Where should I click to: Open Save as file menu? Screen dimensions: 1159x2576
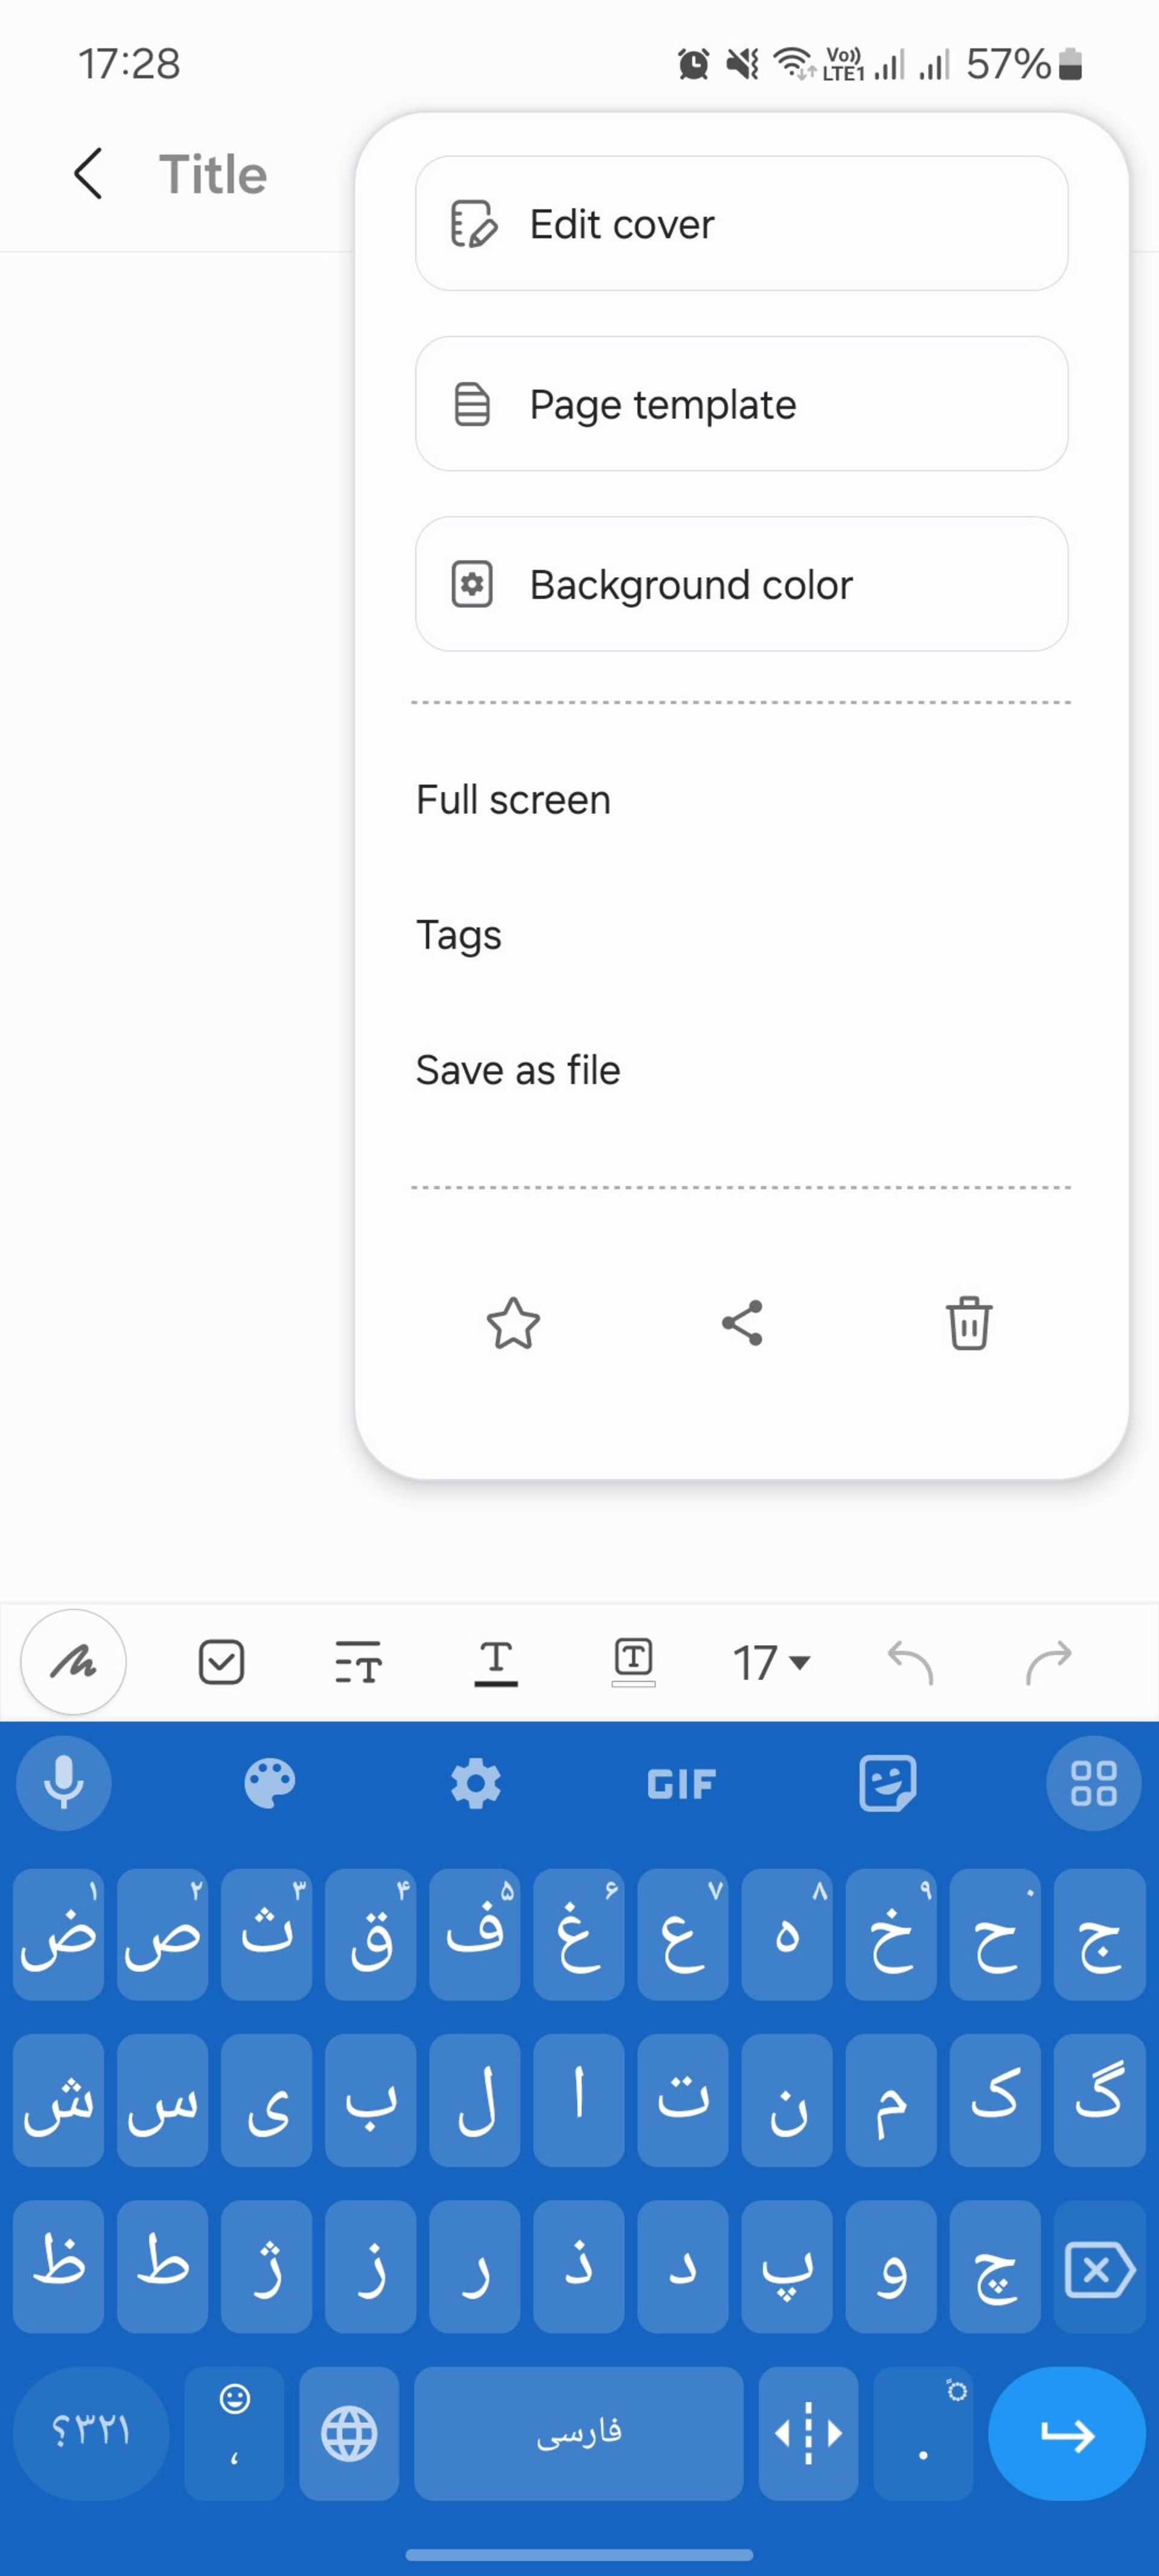click(518, 1070)
